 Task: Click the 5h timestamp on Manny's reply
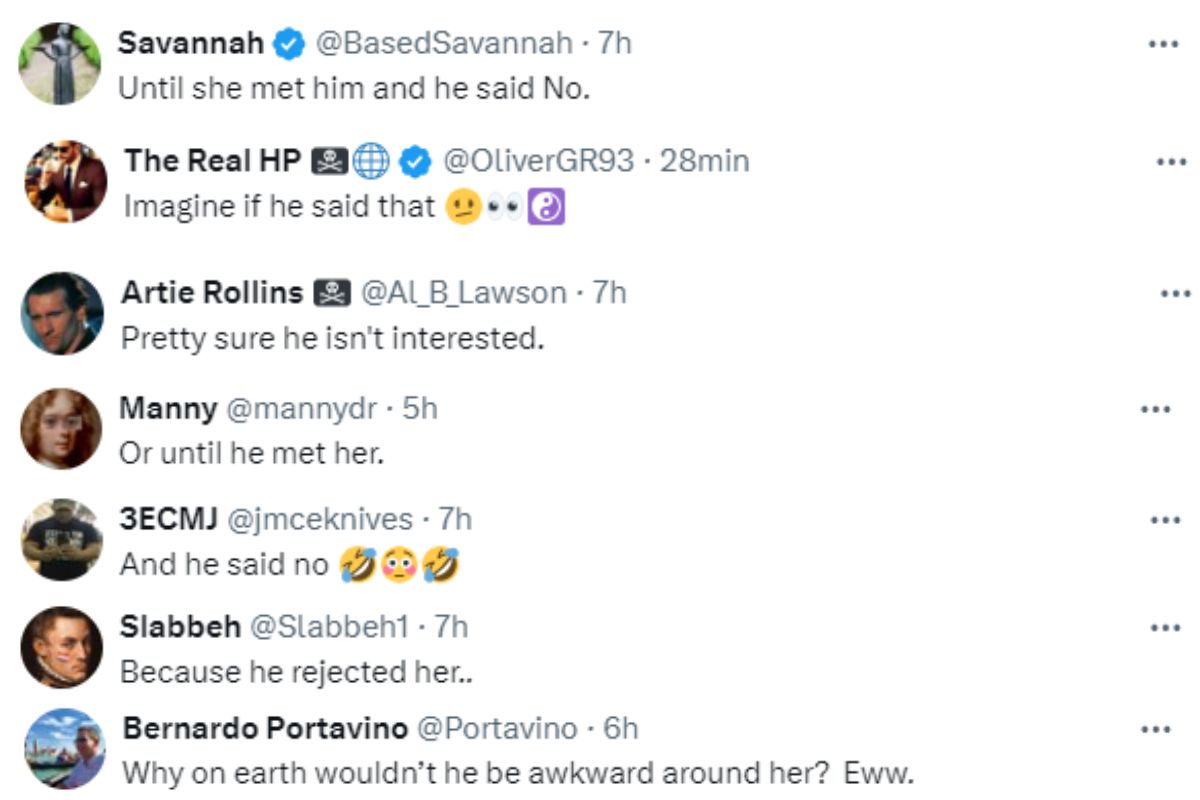click(x=420, y=408)
